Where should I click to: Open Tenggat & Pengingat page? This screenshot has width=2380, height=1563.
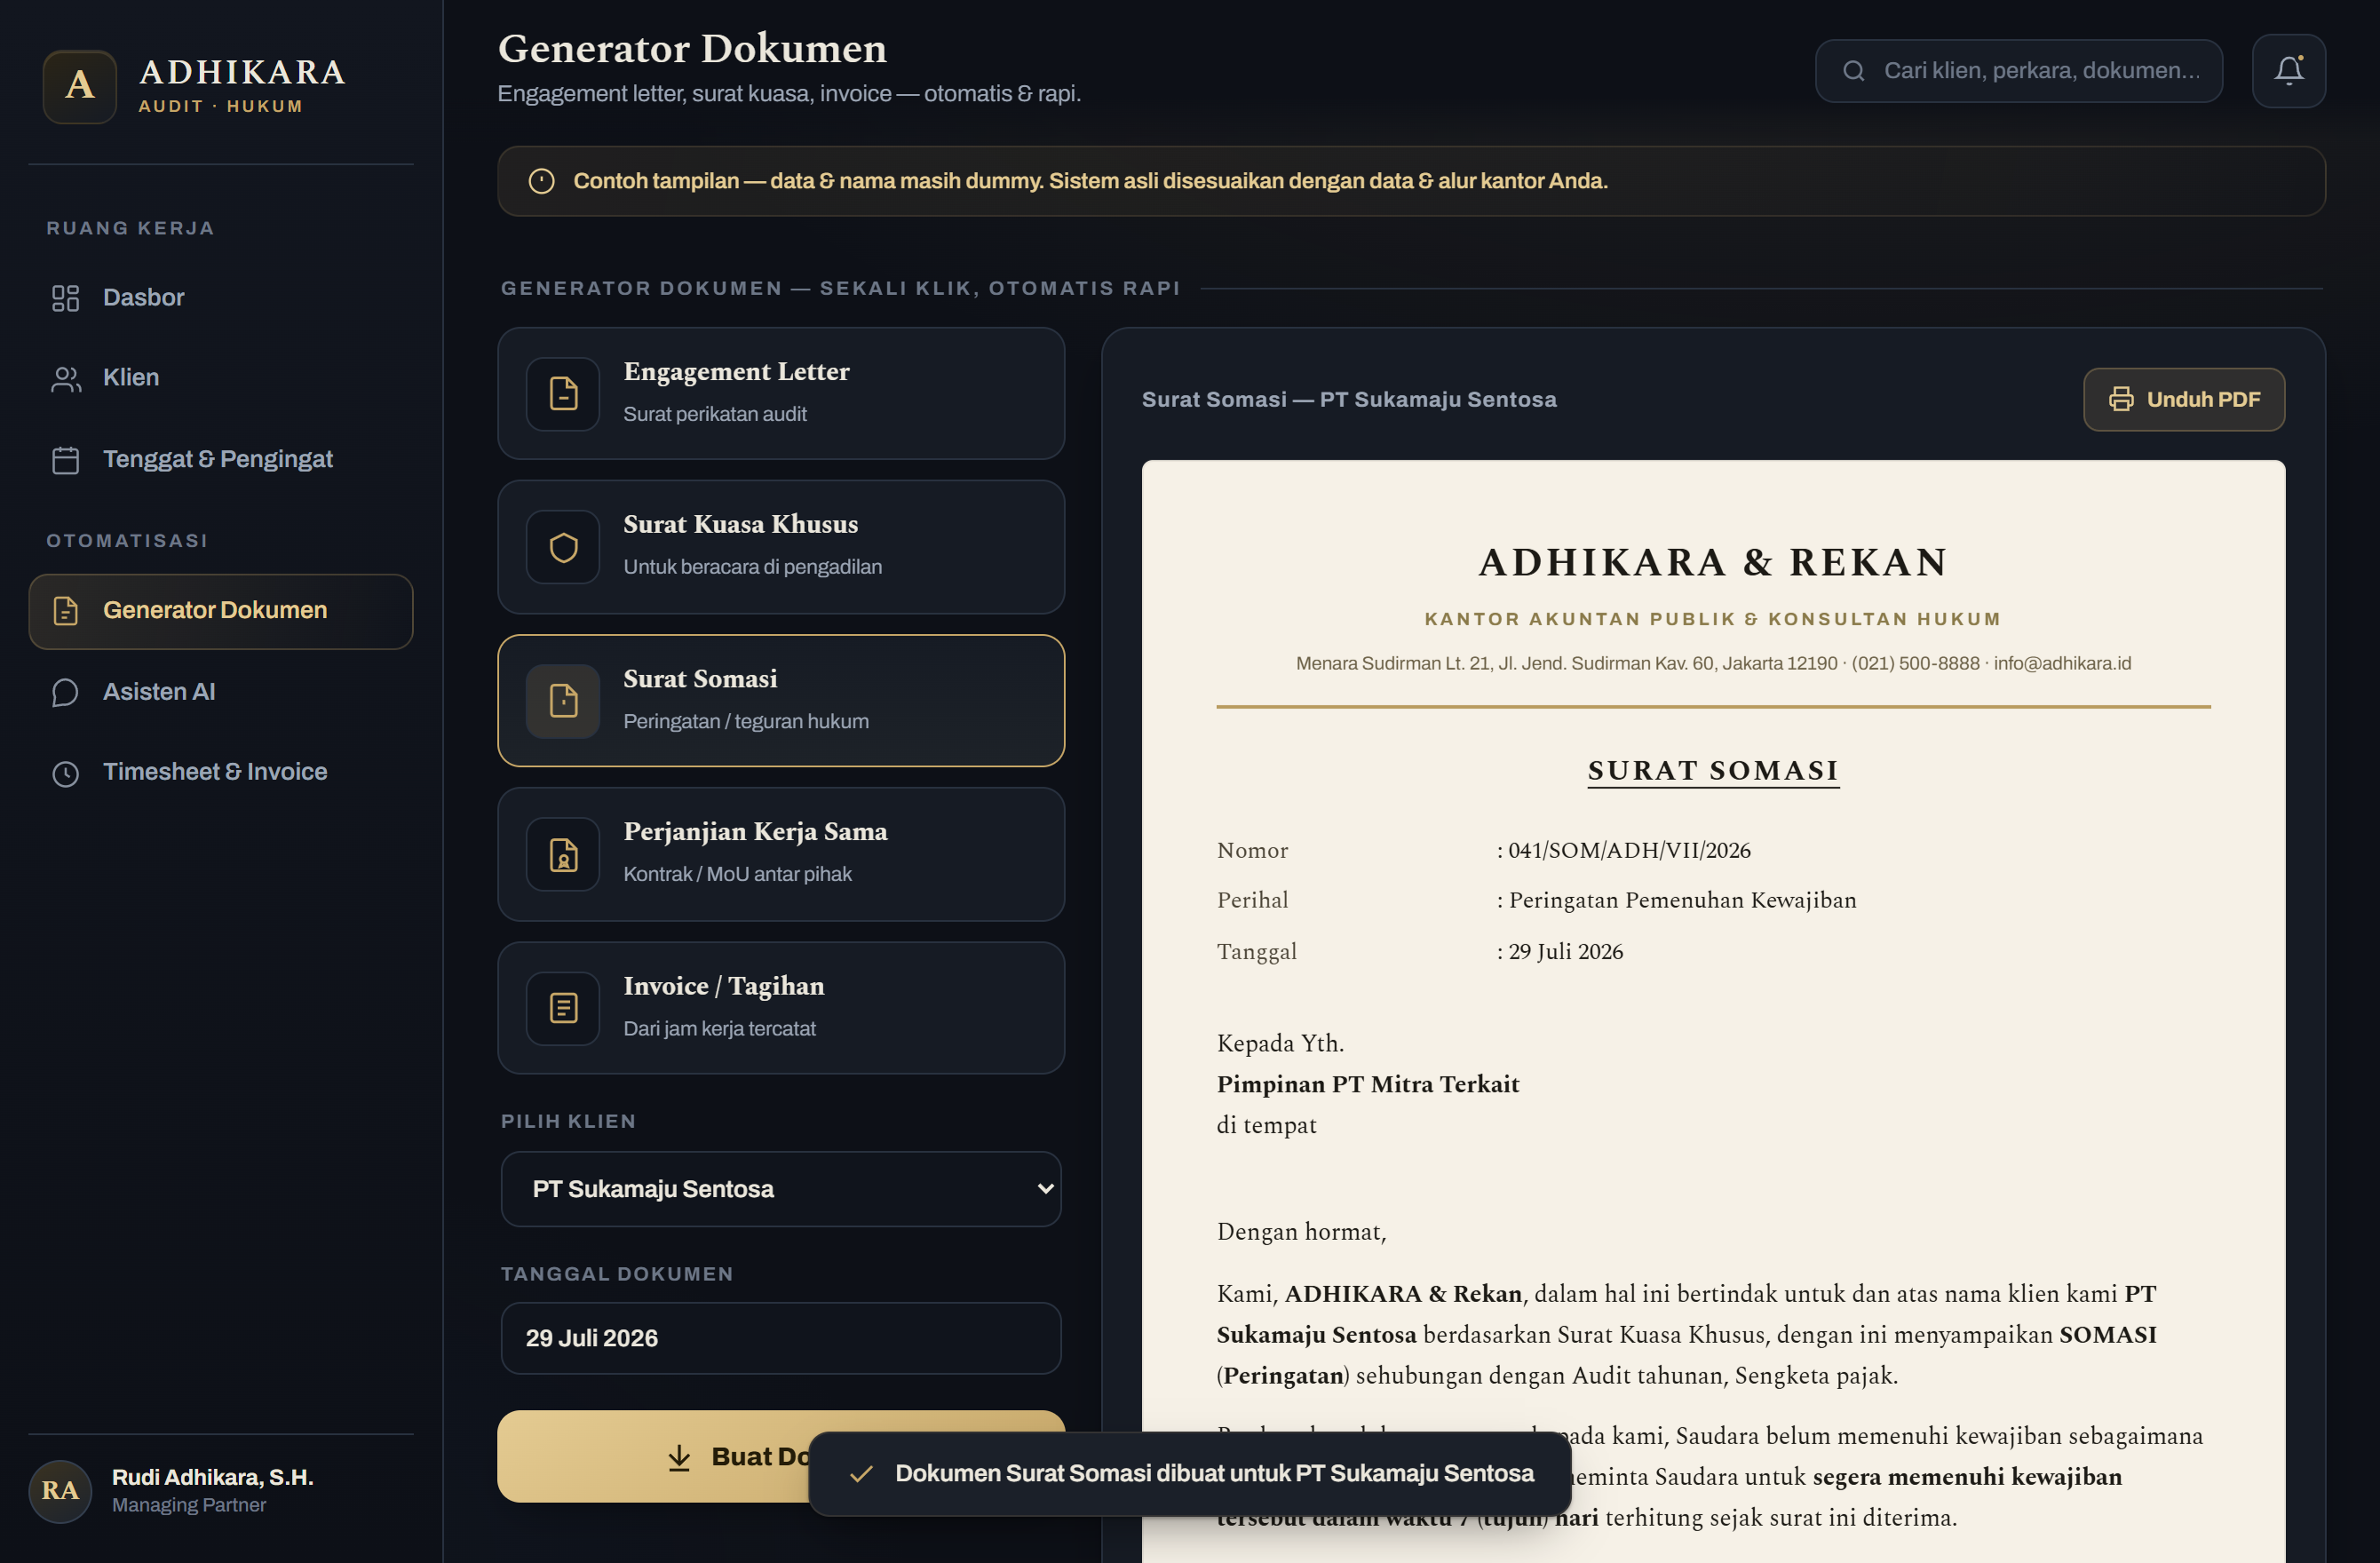[221, 459]
